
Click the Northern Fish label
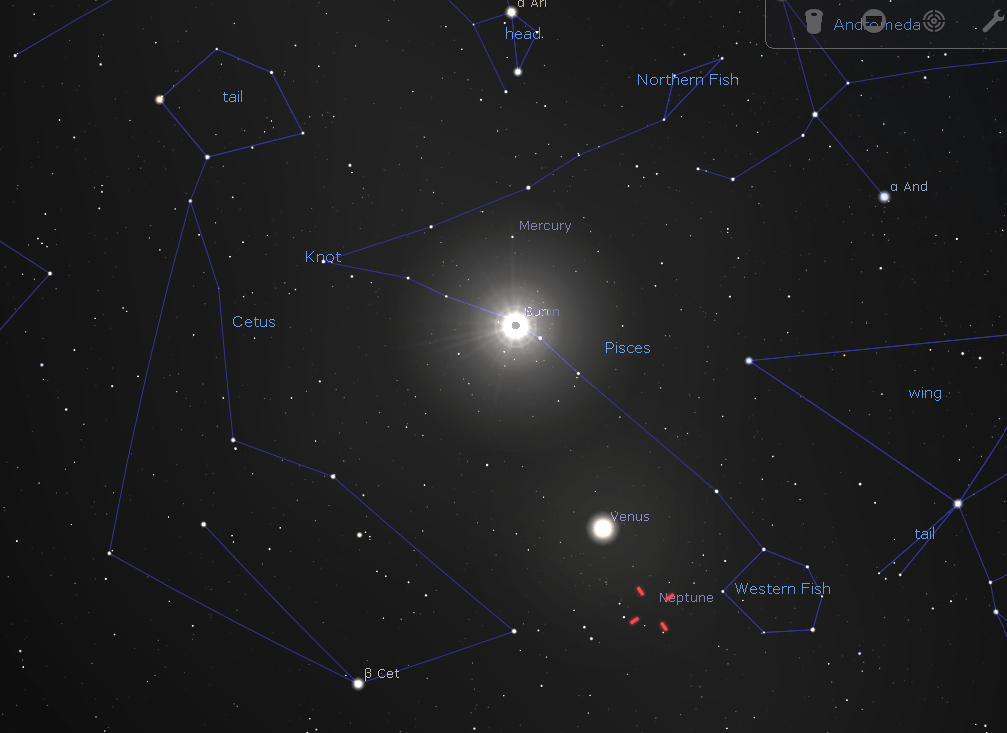[x=687, y=80]
